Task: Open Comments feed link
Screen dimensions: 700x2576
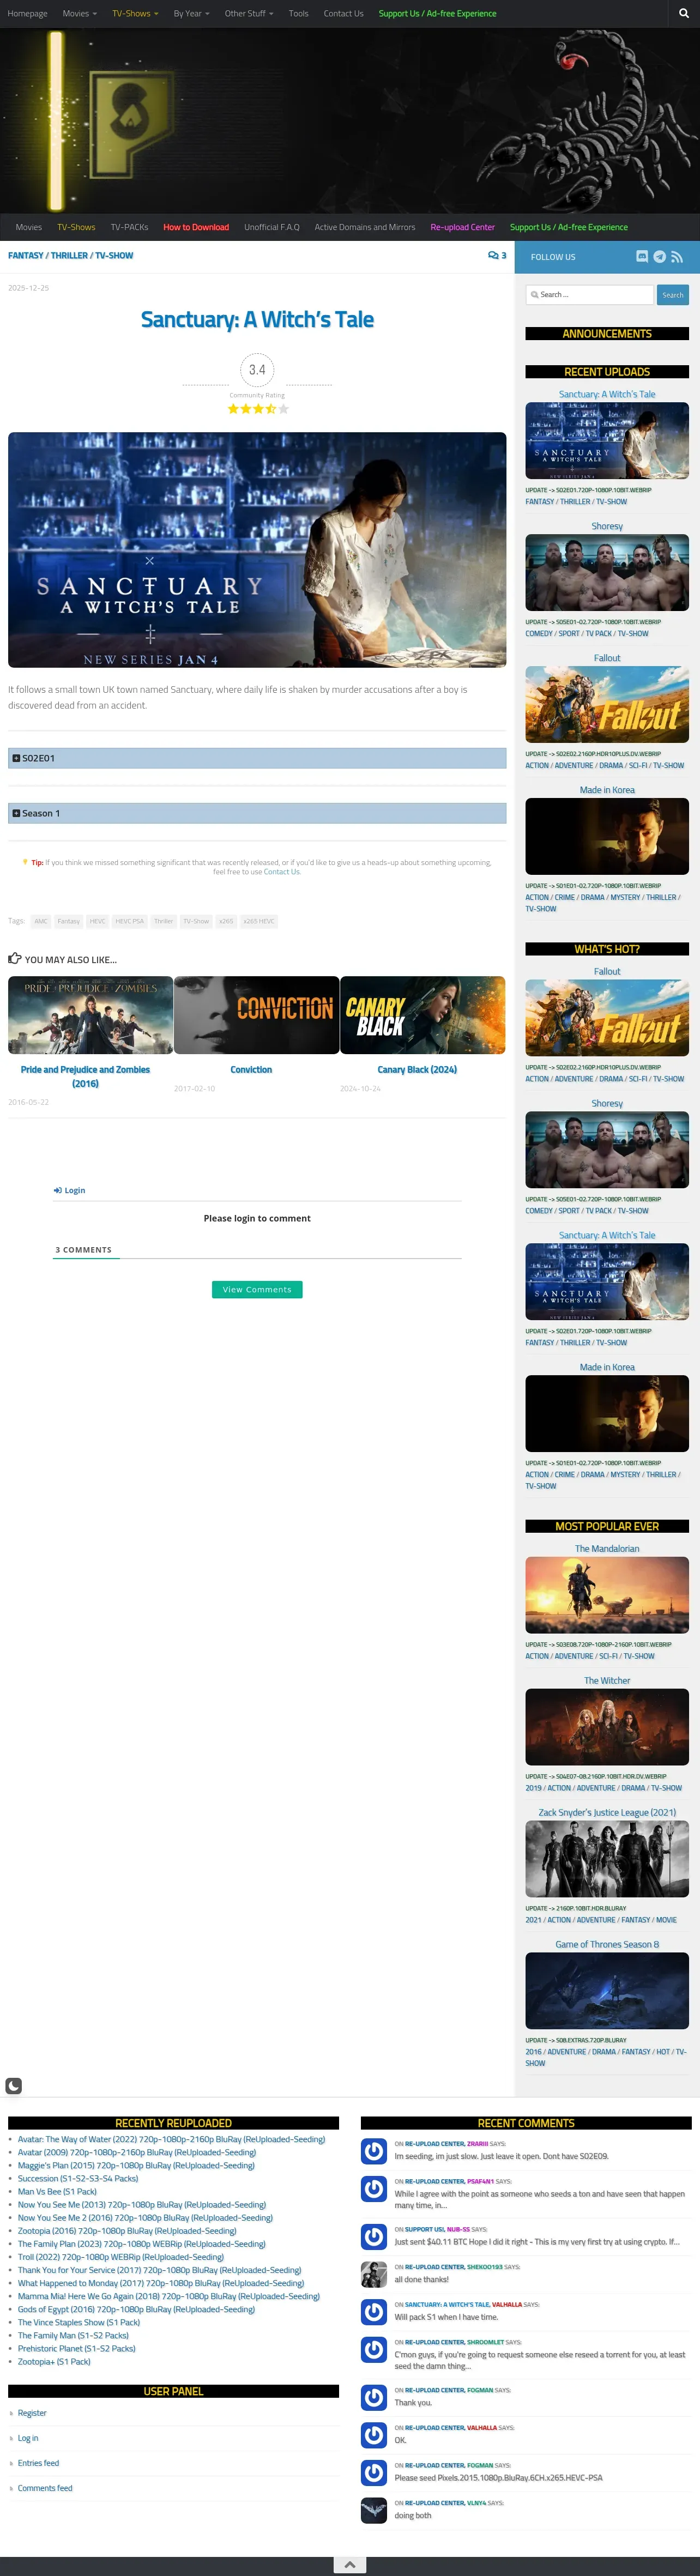Action: click(x=45, y=2488)
